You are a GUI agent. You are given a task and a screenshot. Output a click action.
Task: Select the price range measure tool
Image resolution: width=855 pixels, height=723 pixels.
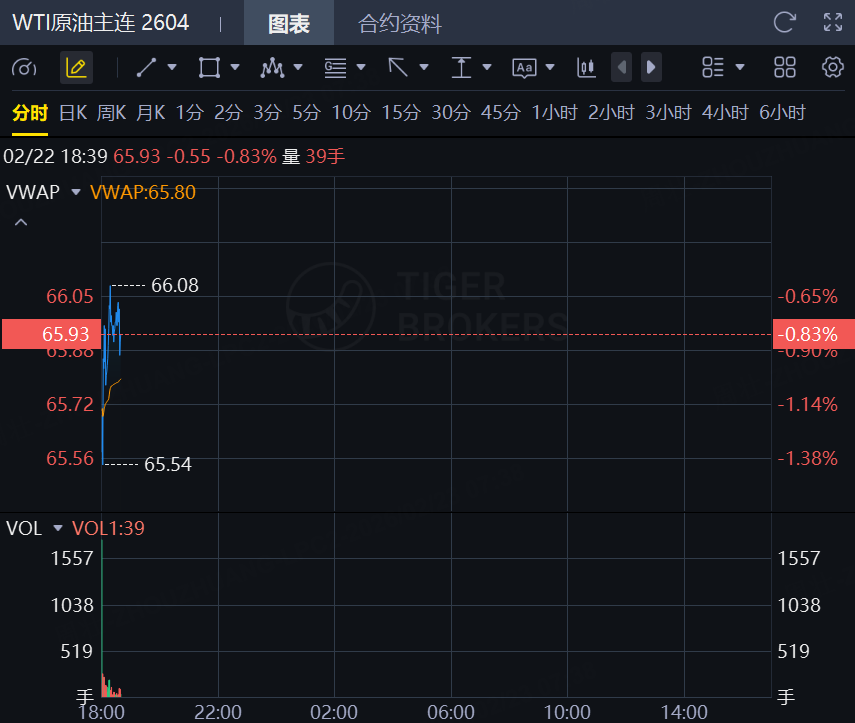pyautogui.click(x=461, y=68)
